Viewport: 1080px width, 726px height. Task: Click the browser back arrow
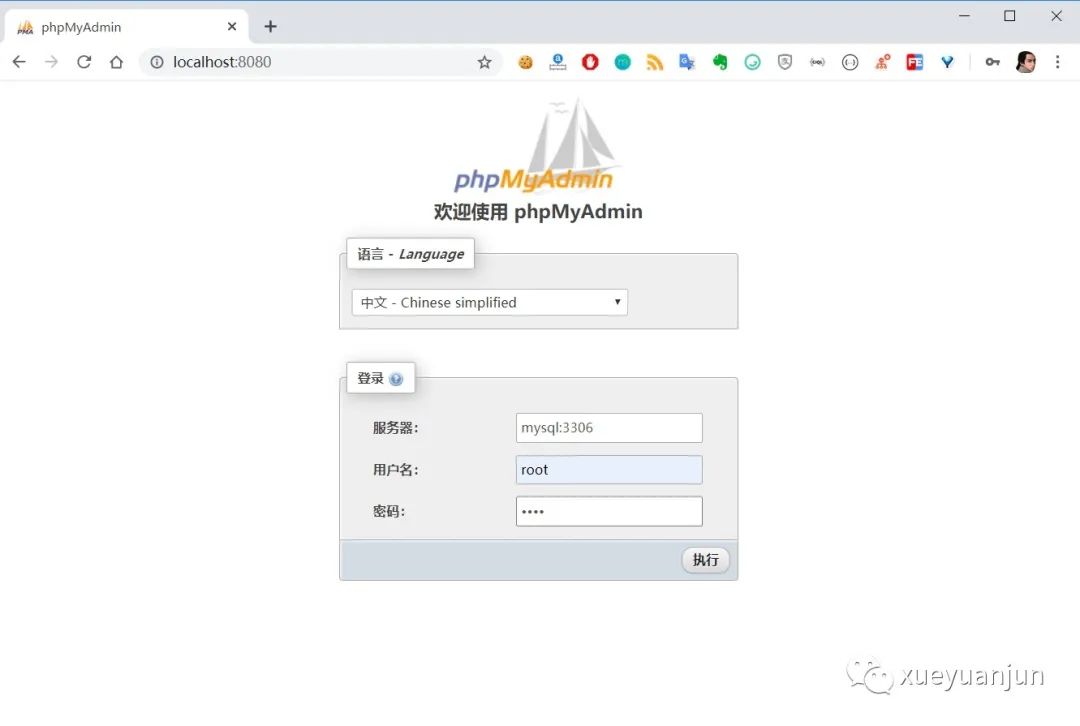click(19, 62)
